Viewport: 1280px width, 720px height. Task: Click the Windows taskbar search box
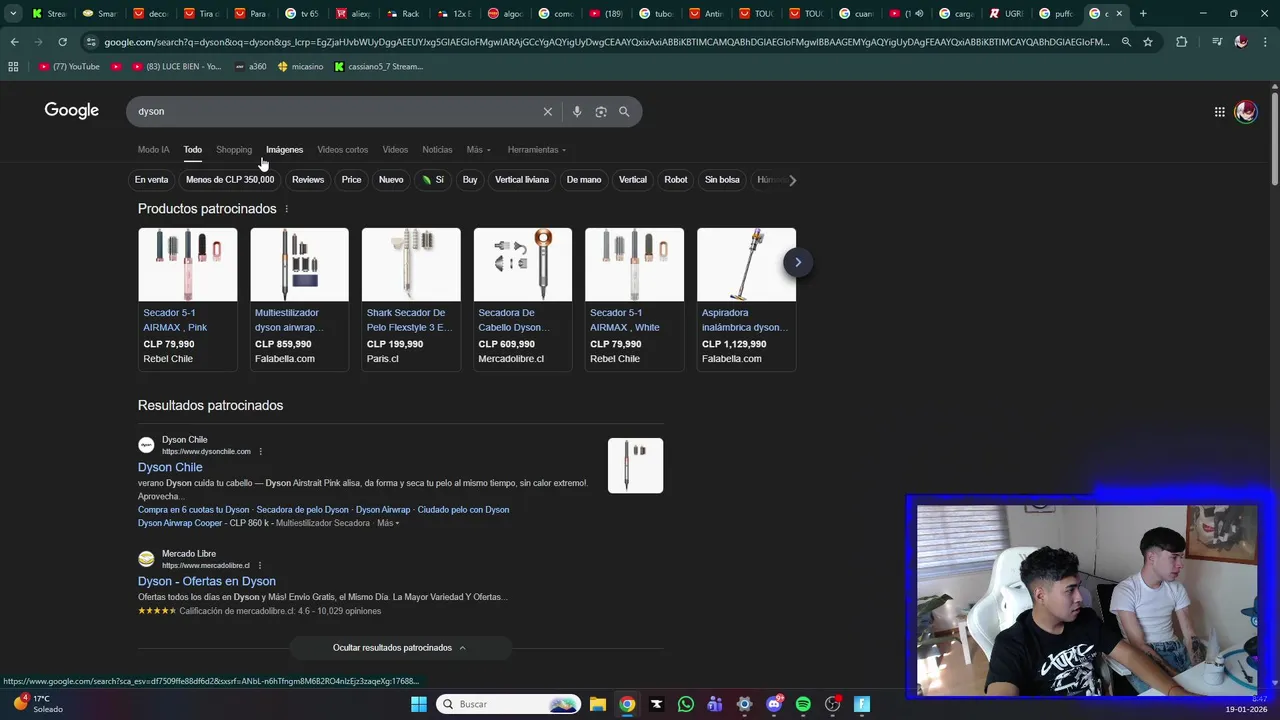coord(510,704)
